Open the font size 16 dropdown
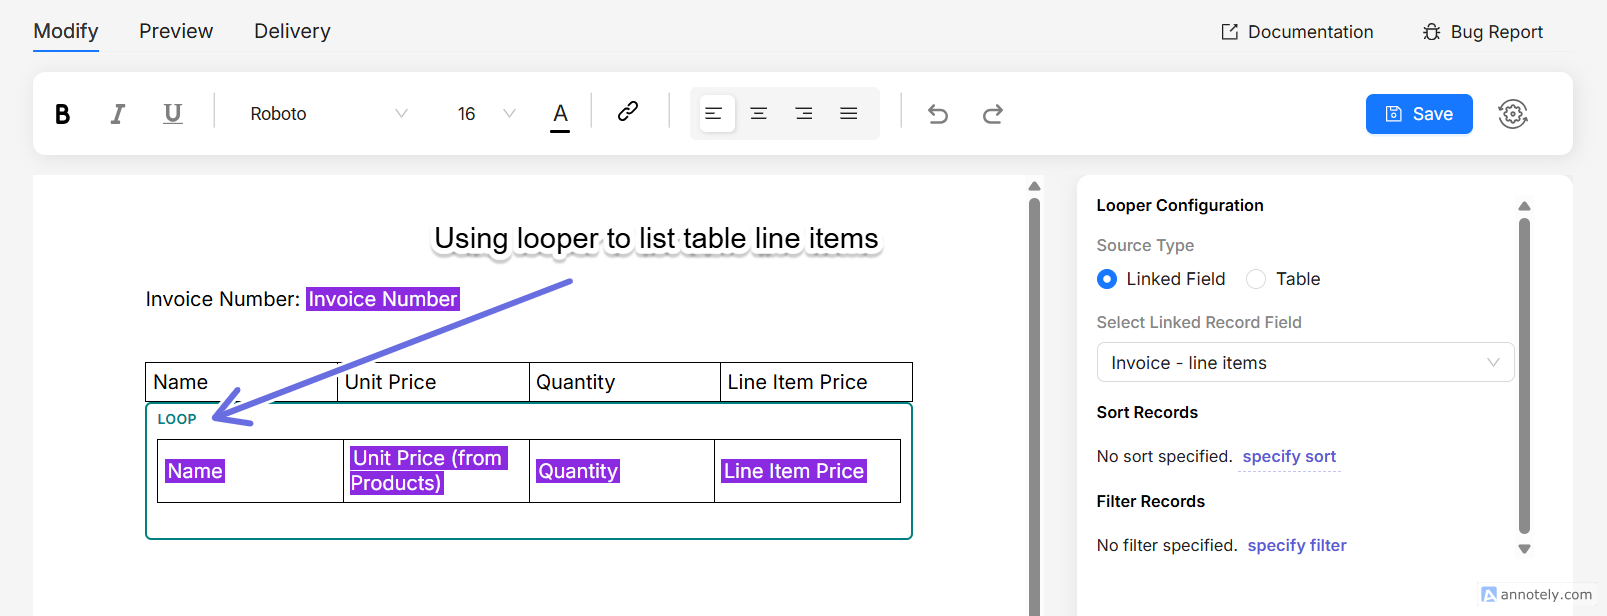This screenshot has width=1607, height=616. coord(486,114)
